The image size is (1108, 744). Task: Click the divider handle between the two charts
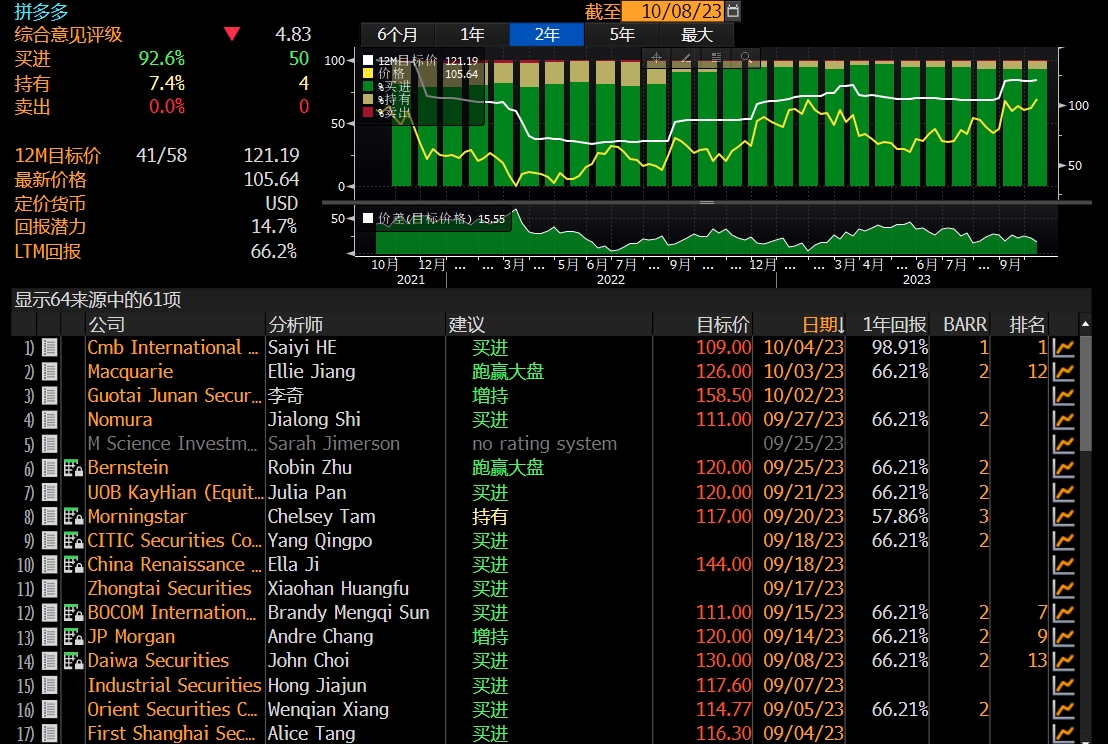click(707, 203)
